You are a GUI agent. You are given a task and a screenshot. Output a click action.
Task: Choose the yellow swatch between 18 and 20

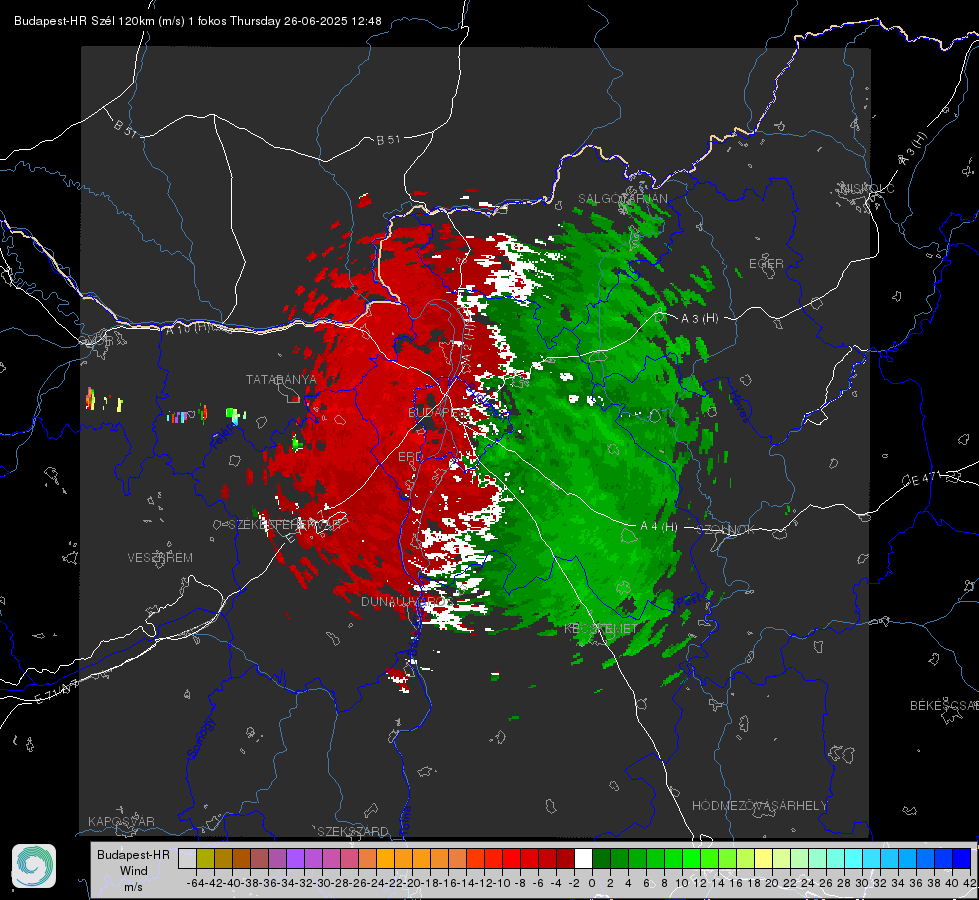pyautogui.click(x=763, y=859)
